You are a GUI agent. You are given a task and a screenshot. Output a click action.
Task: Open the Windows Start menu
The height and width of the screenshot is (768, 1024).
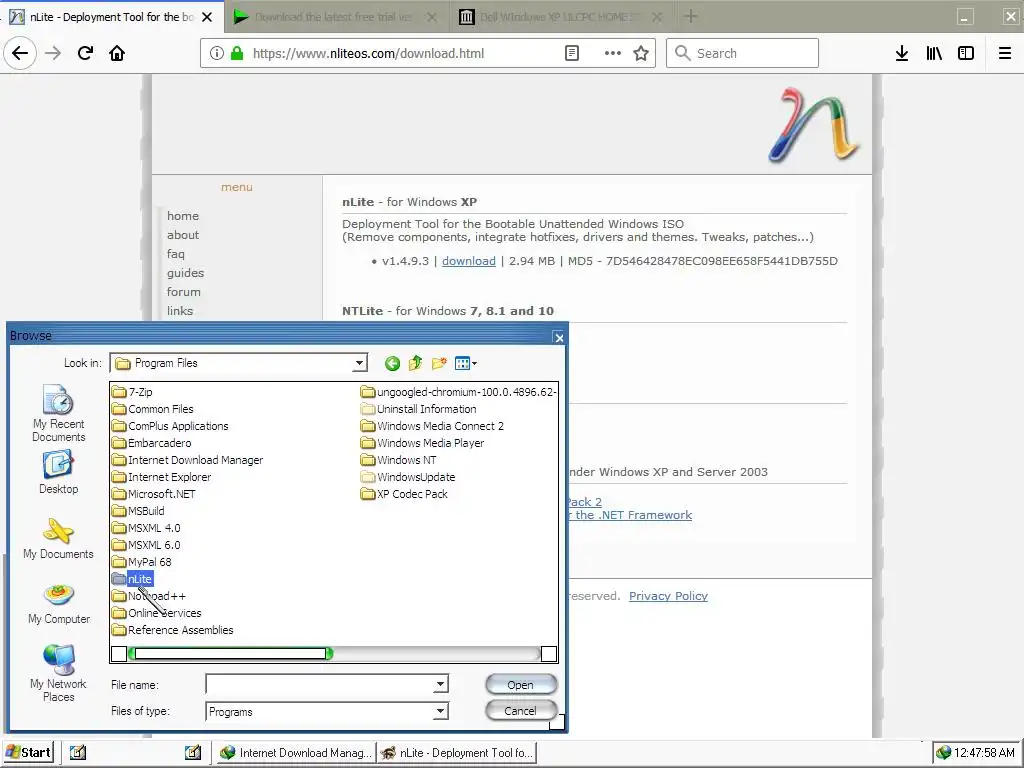[x=28, y=752]
